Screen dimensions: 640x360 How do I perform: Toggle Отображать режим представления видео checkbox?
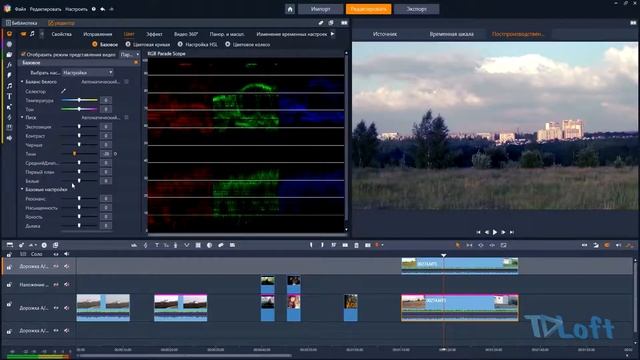23,54
